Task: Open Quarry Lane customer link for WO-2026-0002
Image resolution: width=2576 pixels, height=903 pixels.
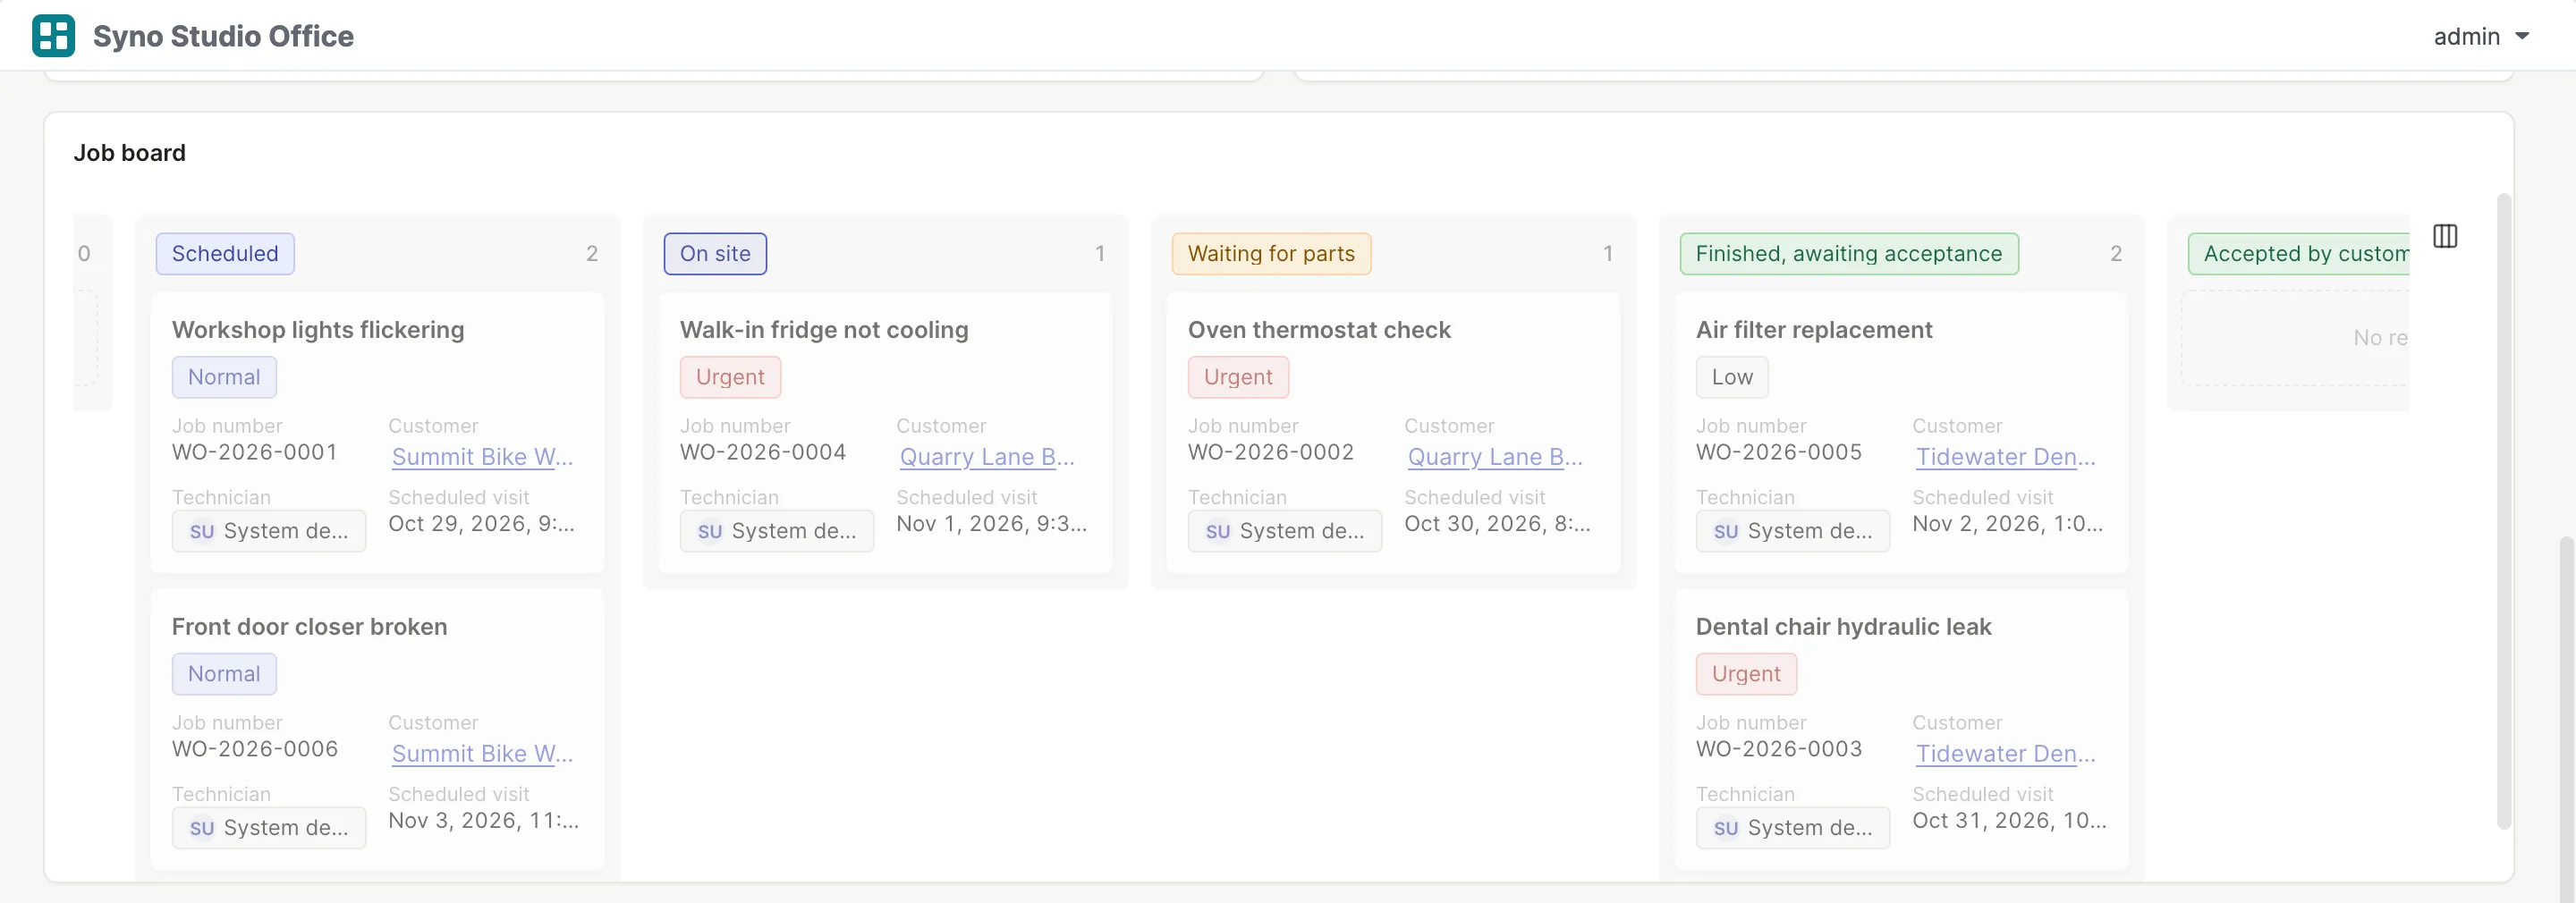Action: pos(1495,457)
